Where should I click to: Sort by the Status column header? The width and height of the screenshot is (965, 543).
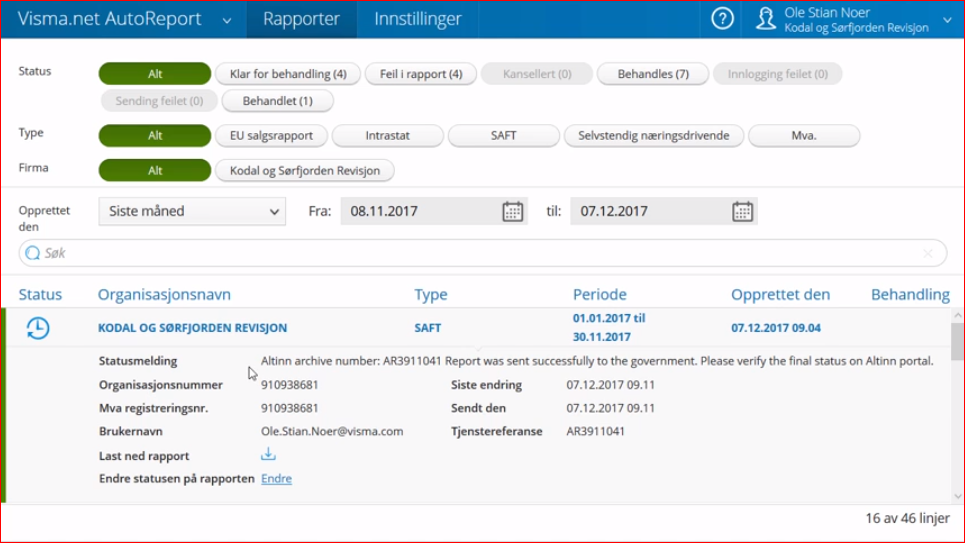[40, 294]
